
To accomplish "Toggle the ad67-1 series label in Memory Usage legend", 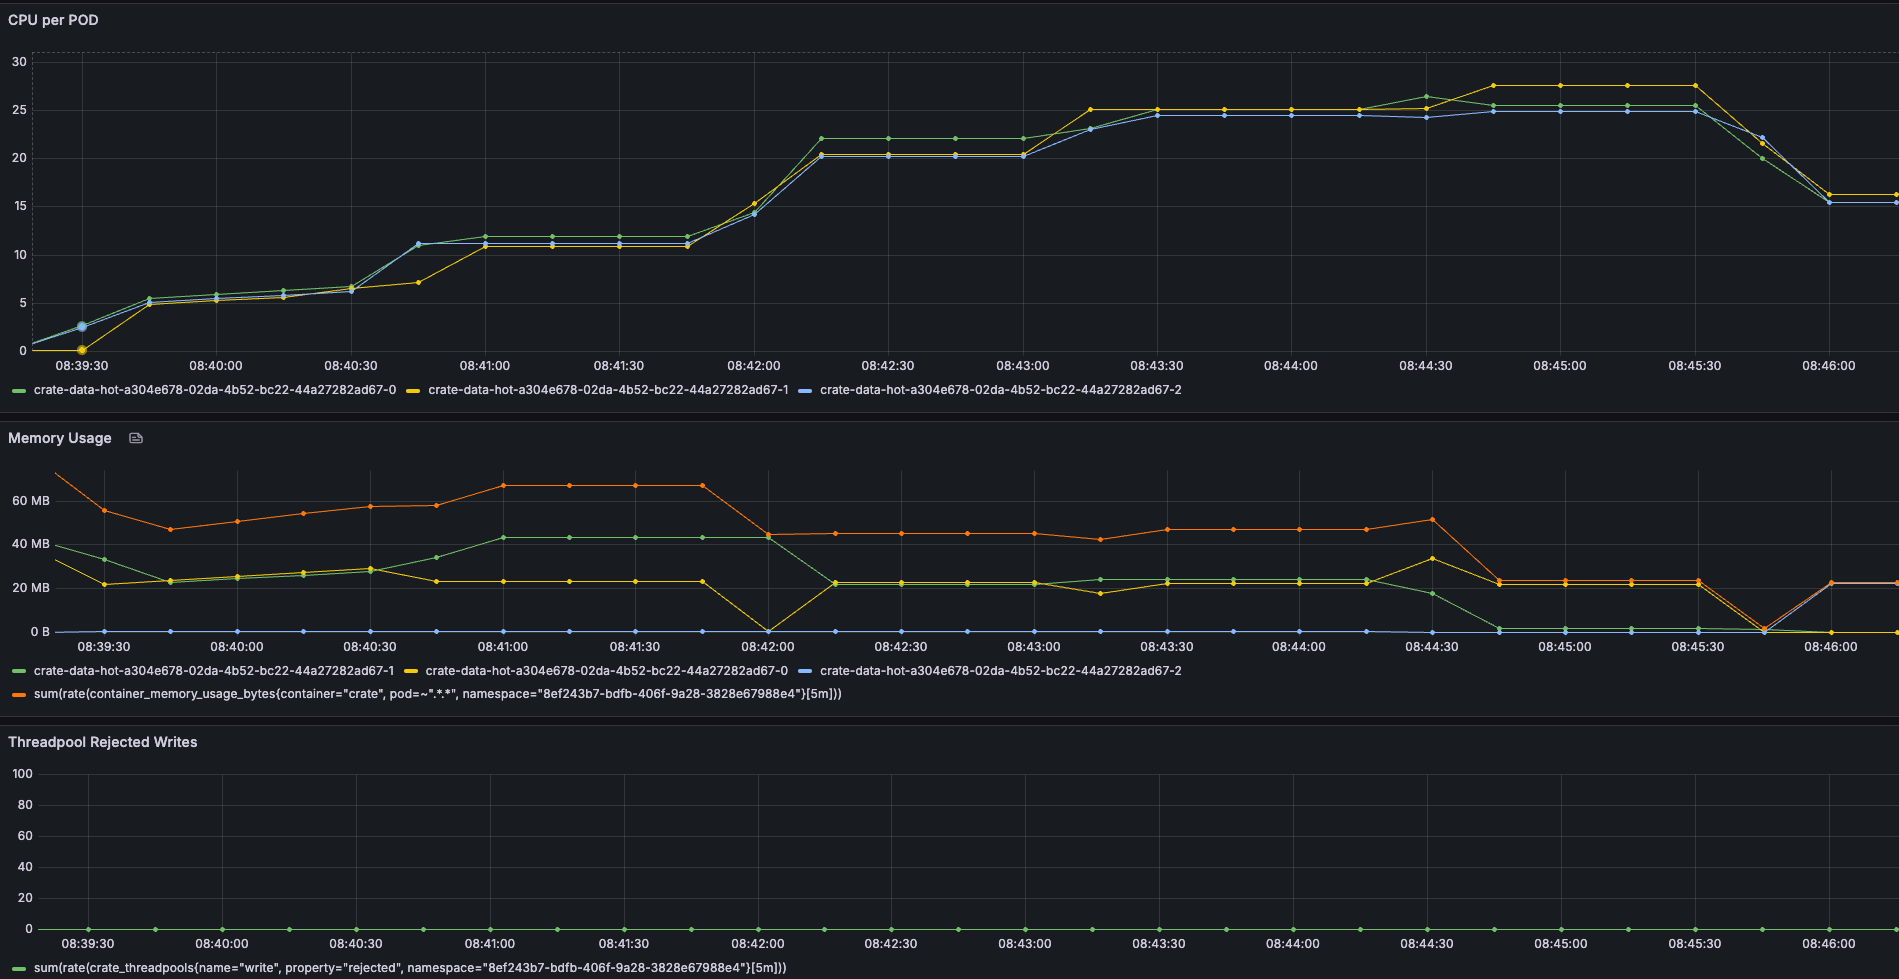I will [x=214, y=671].
